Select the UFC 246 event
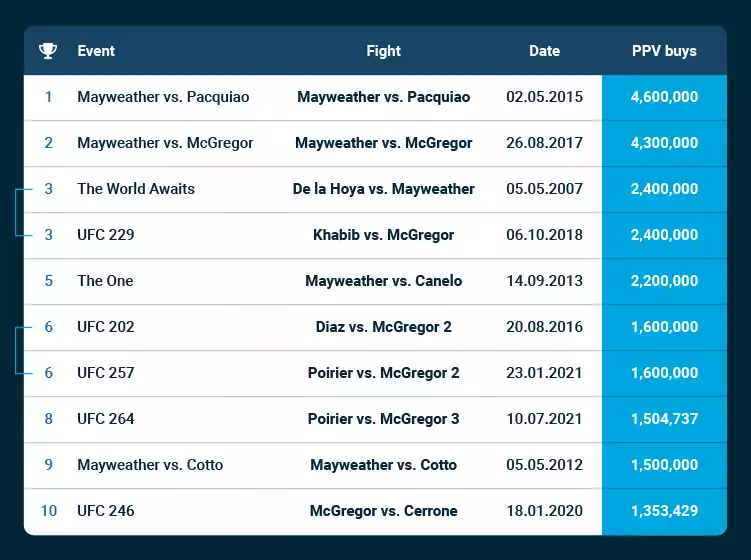Viewport: 751px width, 560px height. [x=106, y=511]
